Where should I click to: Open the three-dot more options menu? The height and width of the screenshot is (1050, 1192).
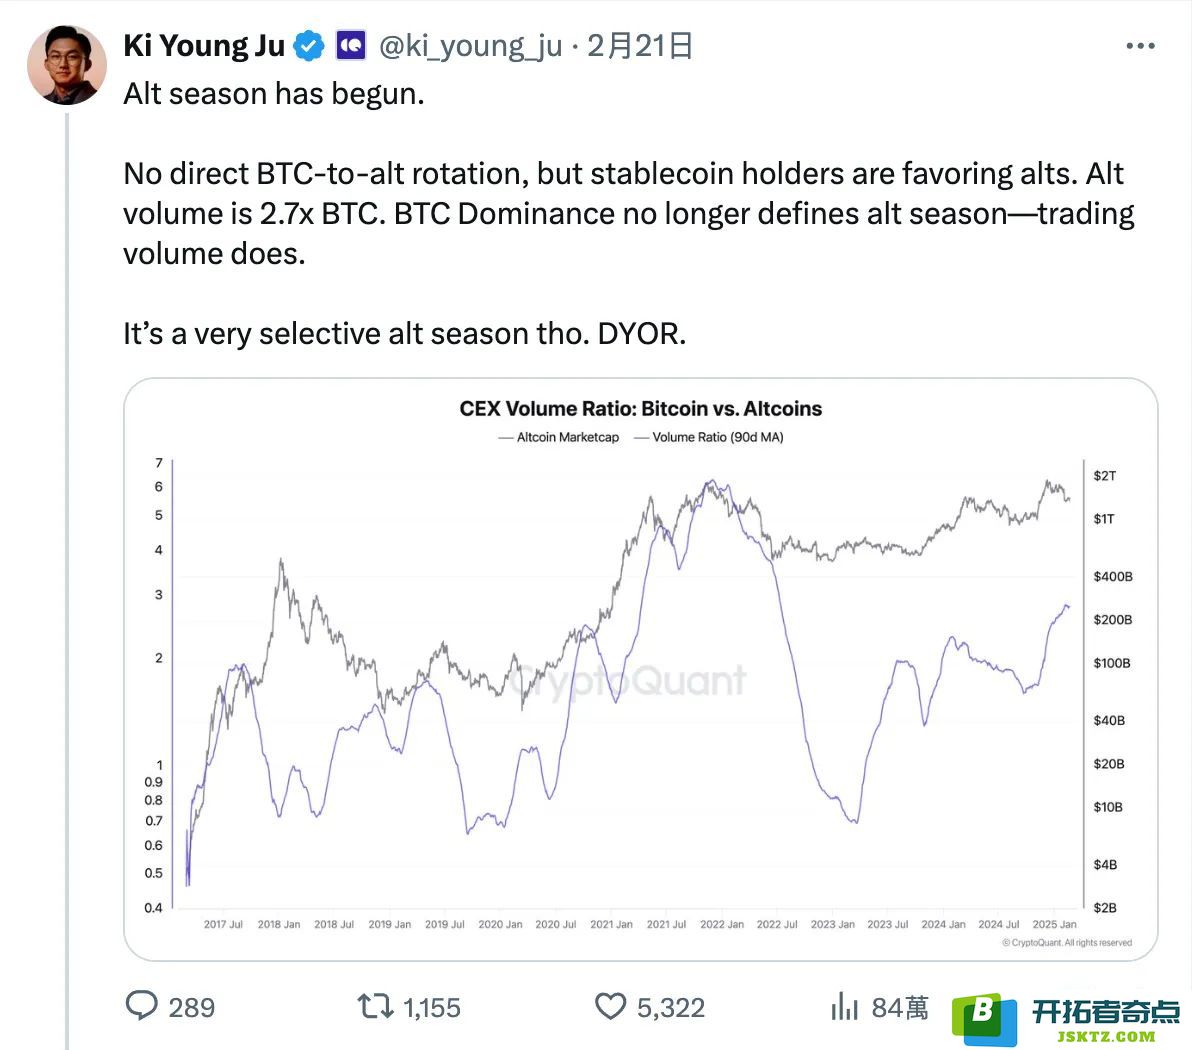pyautogui.click(x=1140, y=46)
